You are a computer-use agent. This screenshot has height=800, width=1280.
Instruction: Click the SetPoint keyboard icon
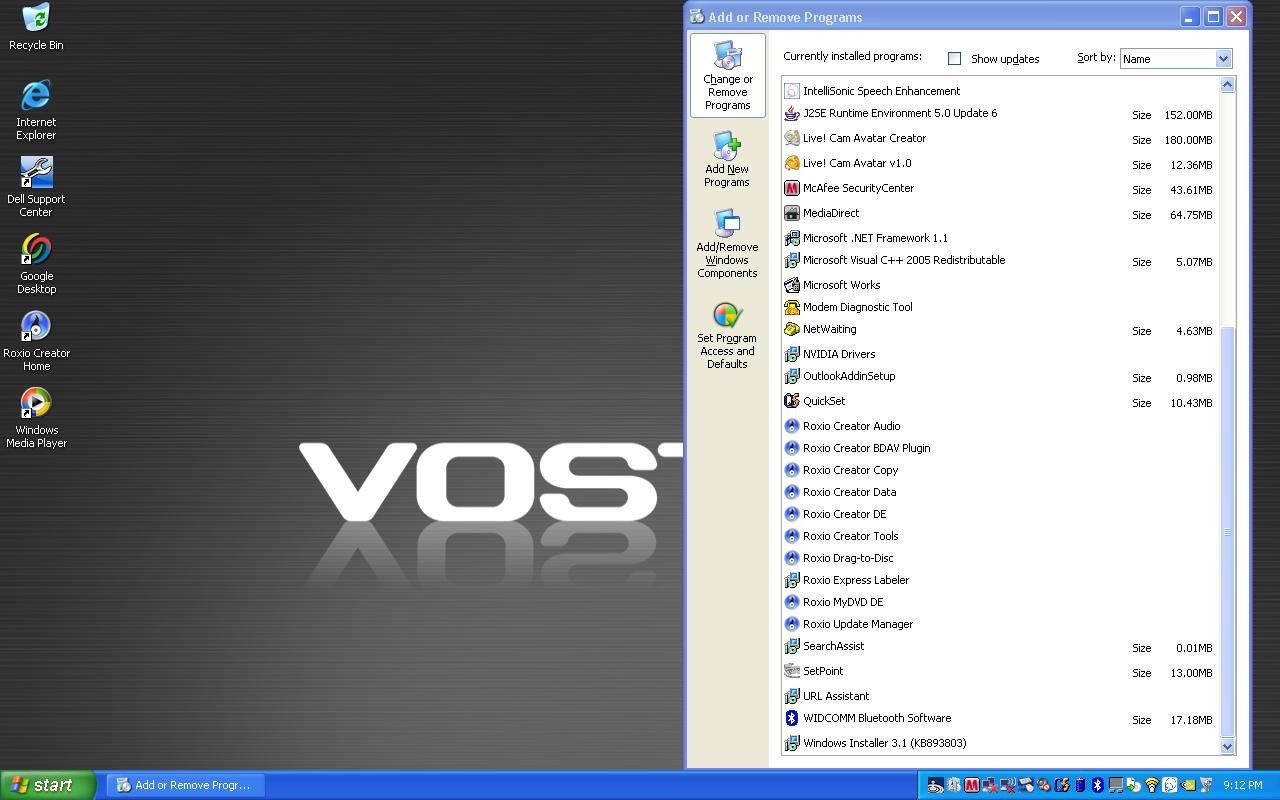point(792,672)
